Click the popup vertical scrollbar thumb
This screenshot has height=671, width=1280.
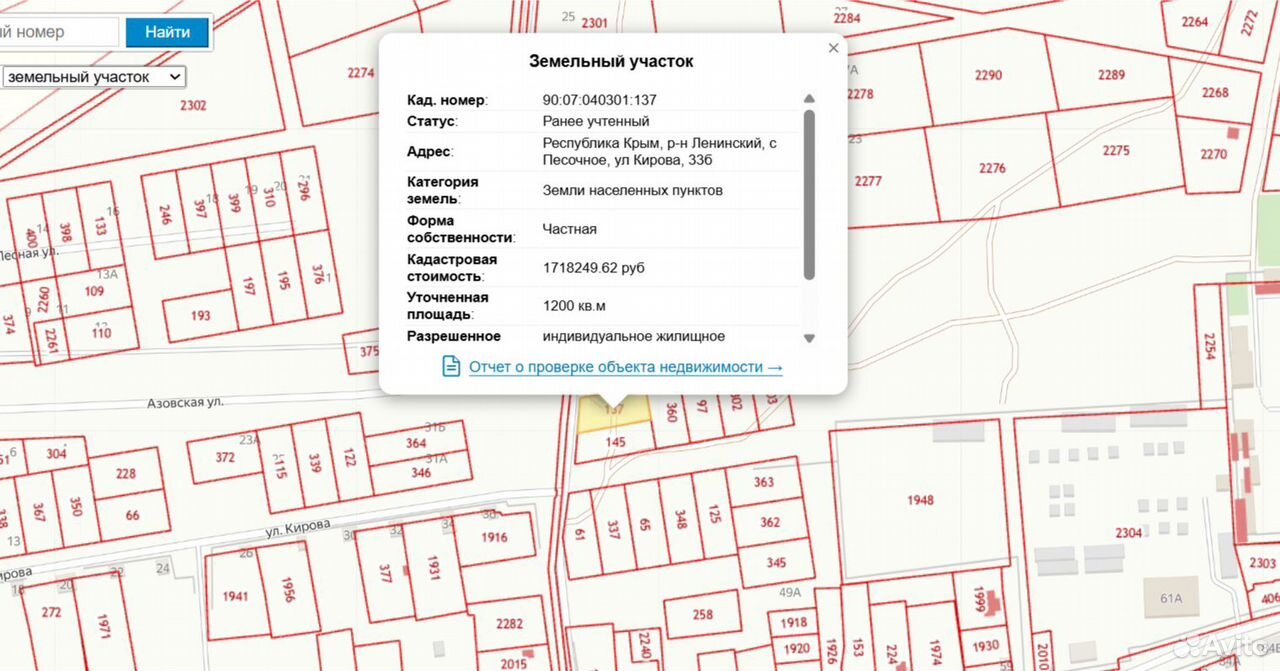click(x=809, y=194)
